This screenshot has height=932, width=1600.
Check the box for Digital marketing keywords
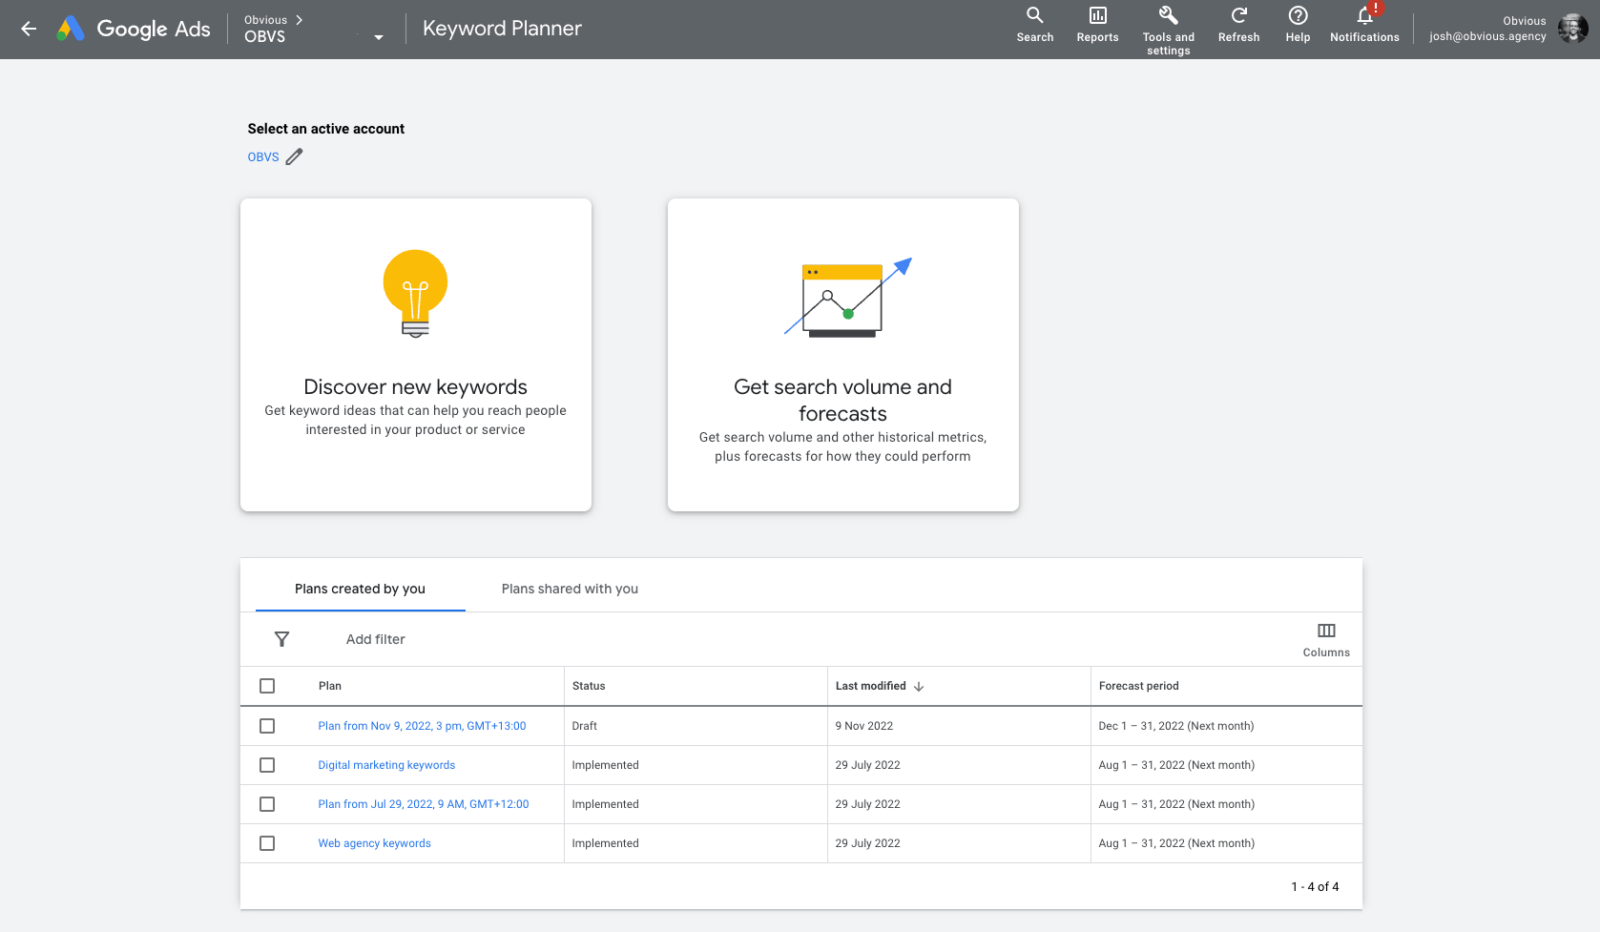[267, 765]
